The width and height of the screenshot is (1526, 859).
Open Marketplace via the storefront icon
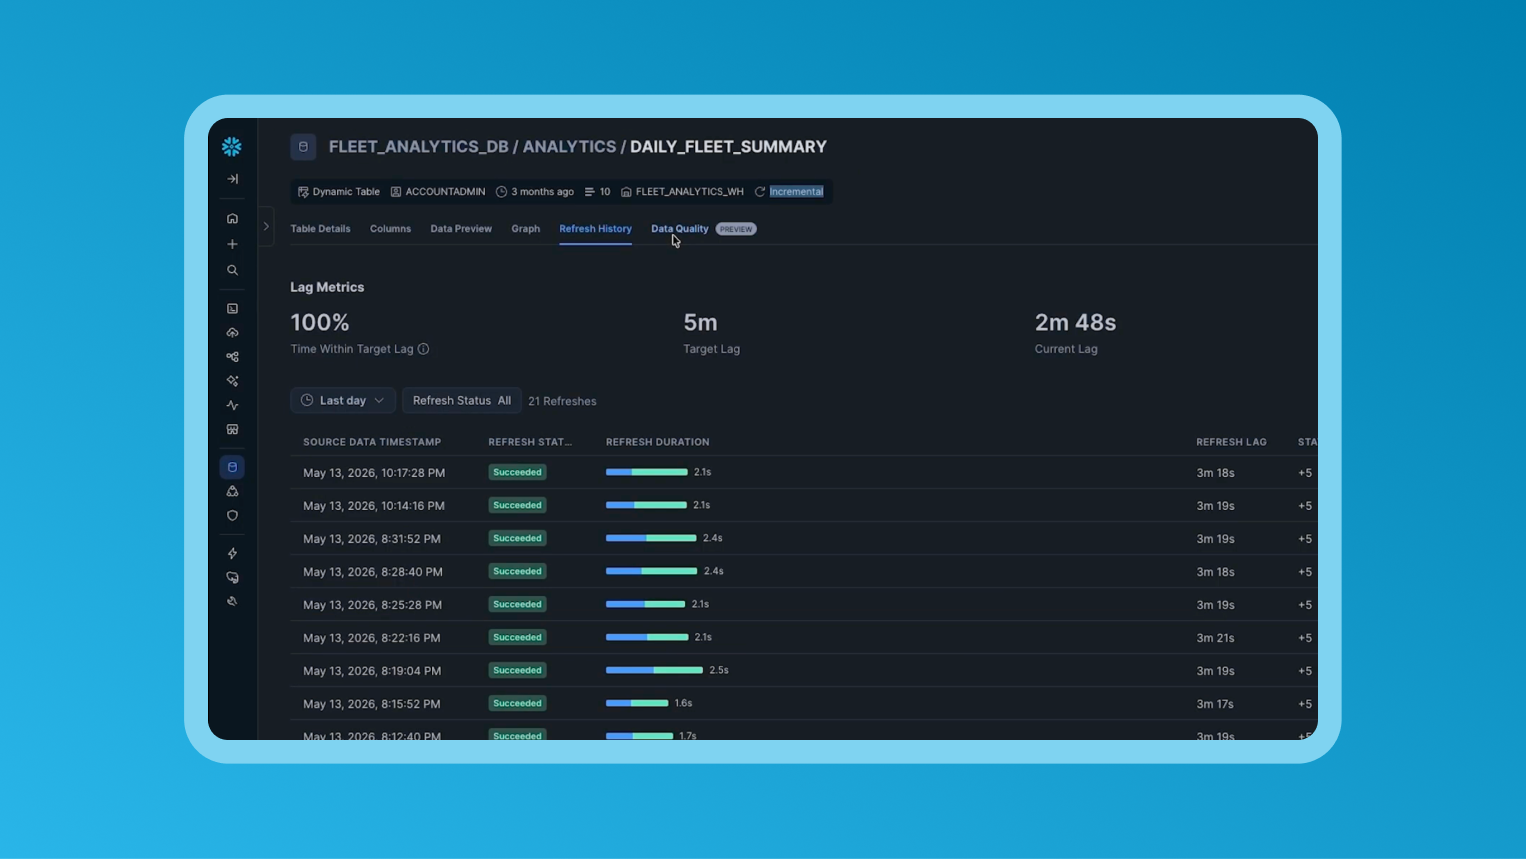[232, 429]
